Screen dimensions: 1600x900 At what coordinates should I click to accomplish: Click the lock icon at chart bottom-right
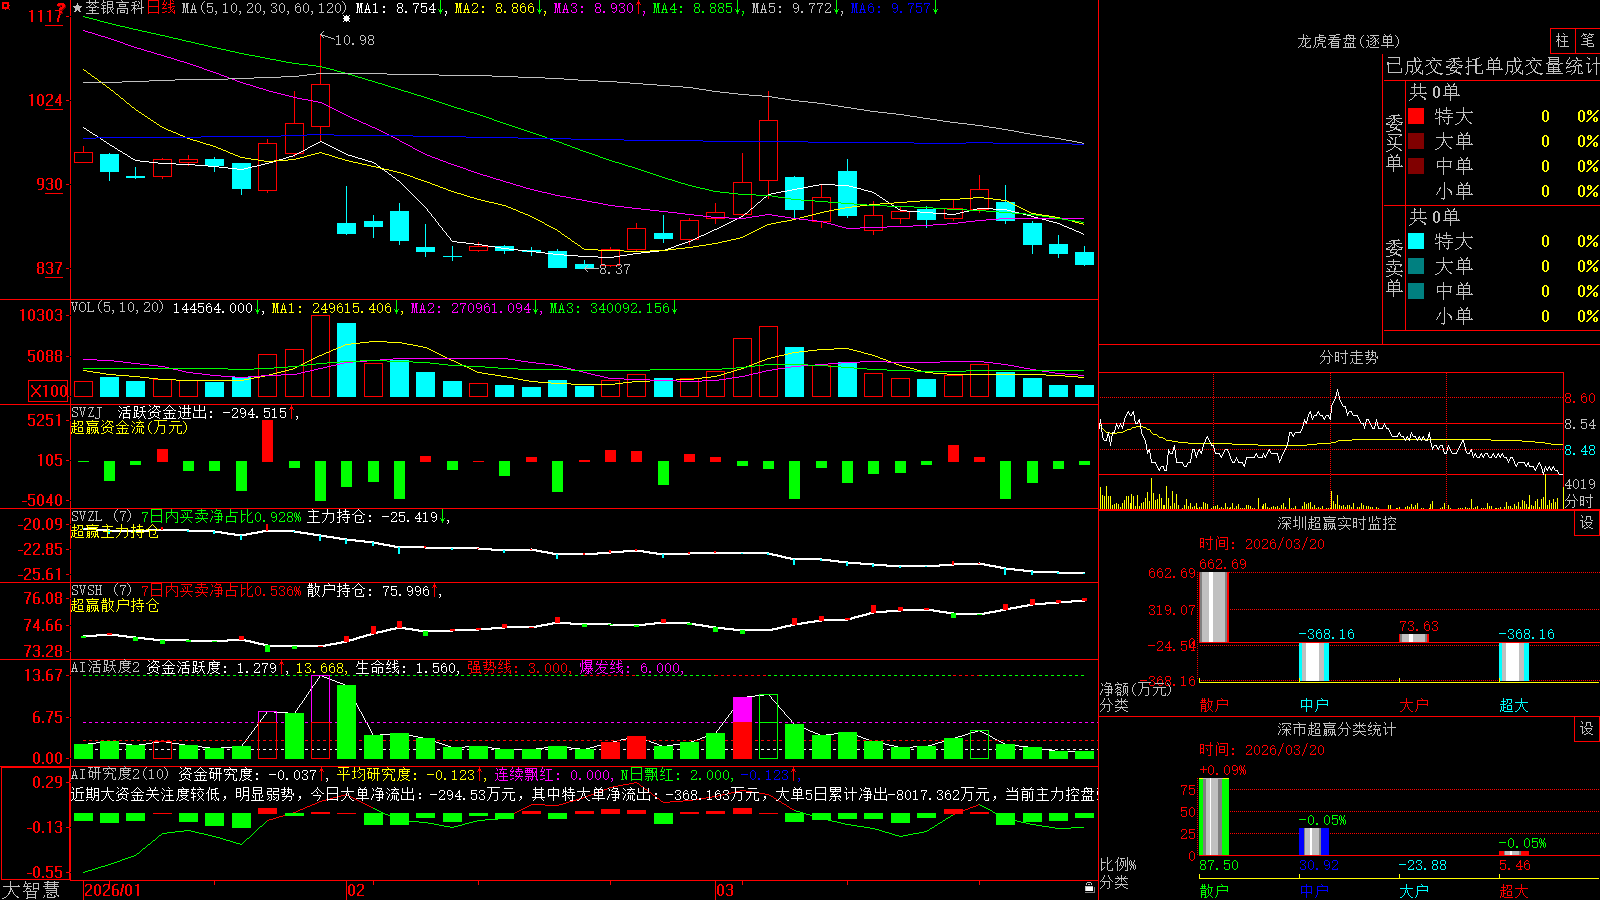(1089, 887)
